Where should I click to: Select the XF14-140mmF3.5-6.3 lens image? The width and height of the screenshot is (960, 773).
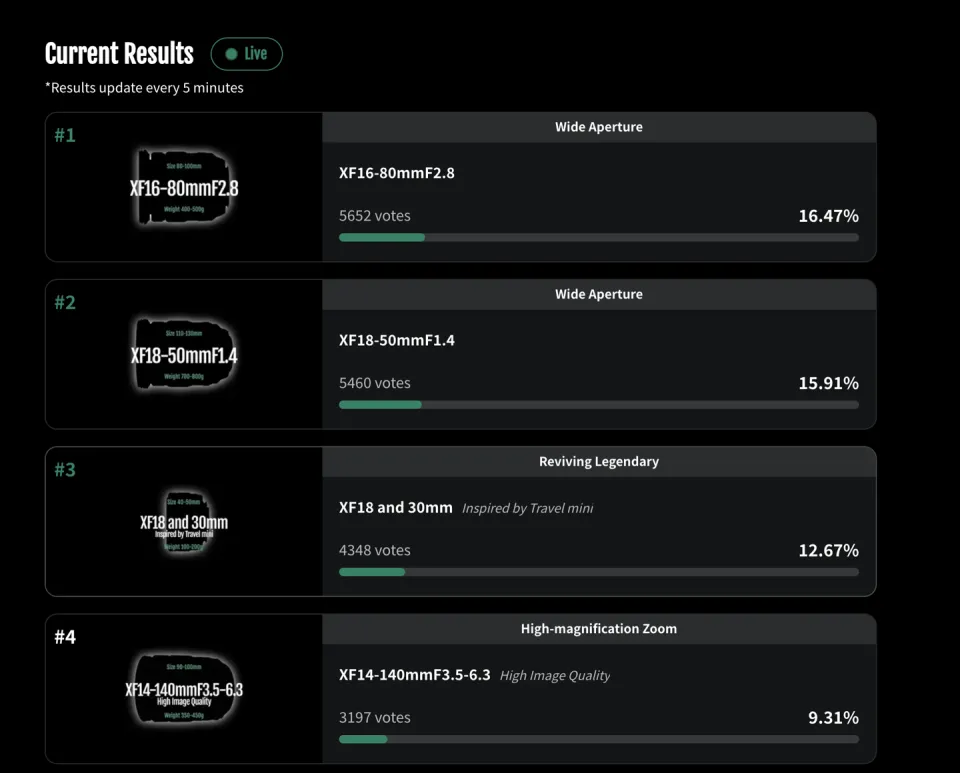(x=184, y=690)
